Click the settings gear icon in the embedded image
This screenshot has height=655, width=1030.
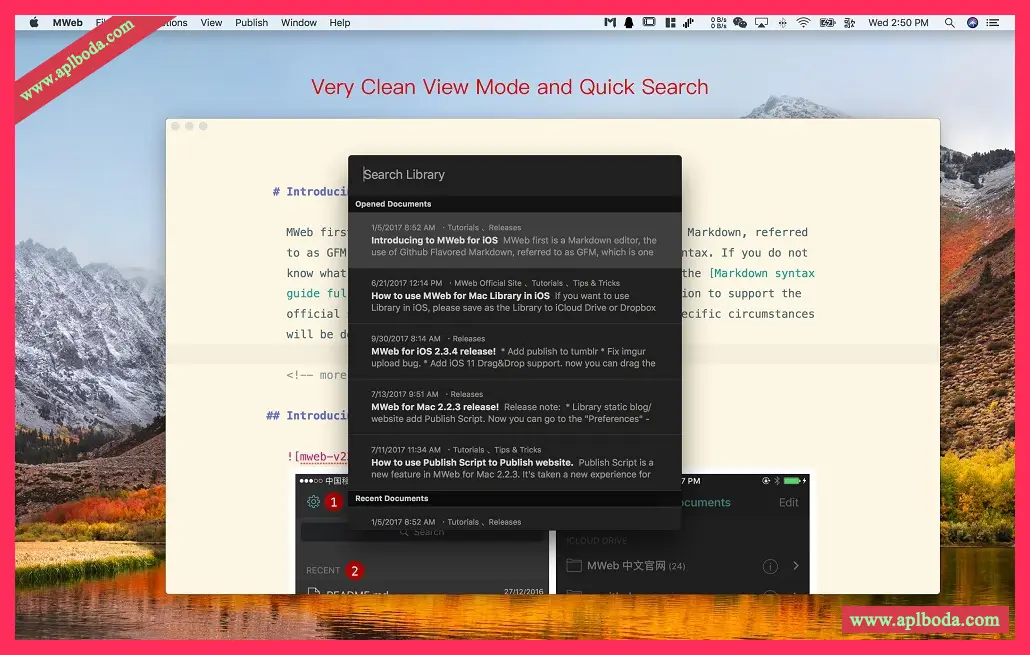coord(313,502)
